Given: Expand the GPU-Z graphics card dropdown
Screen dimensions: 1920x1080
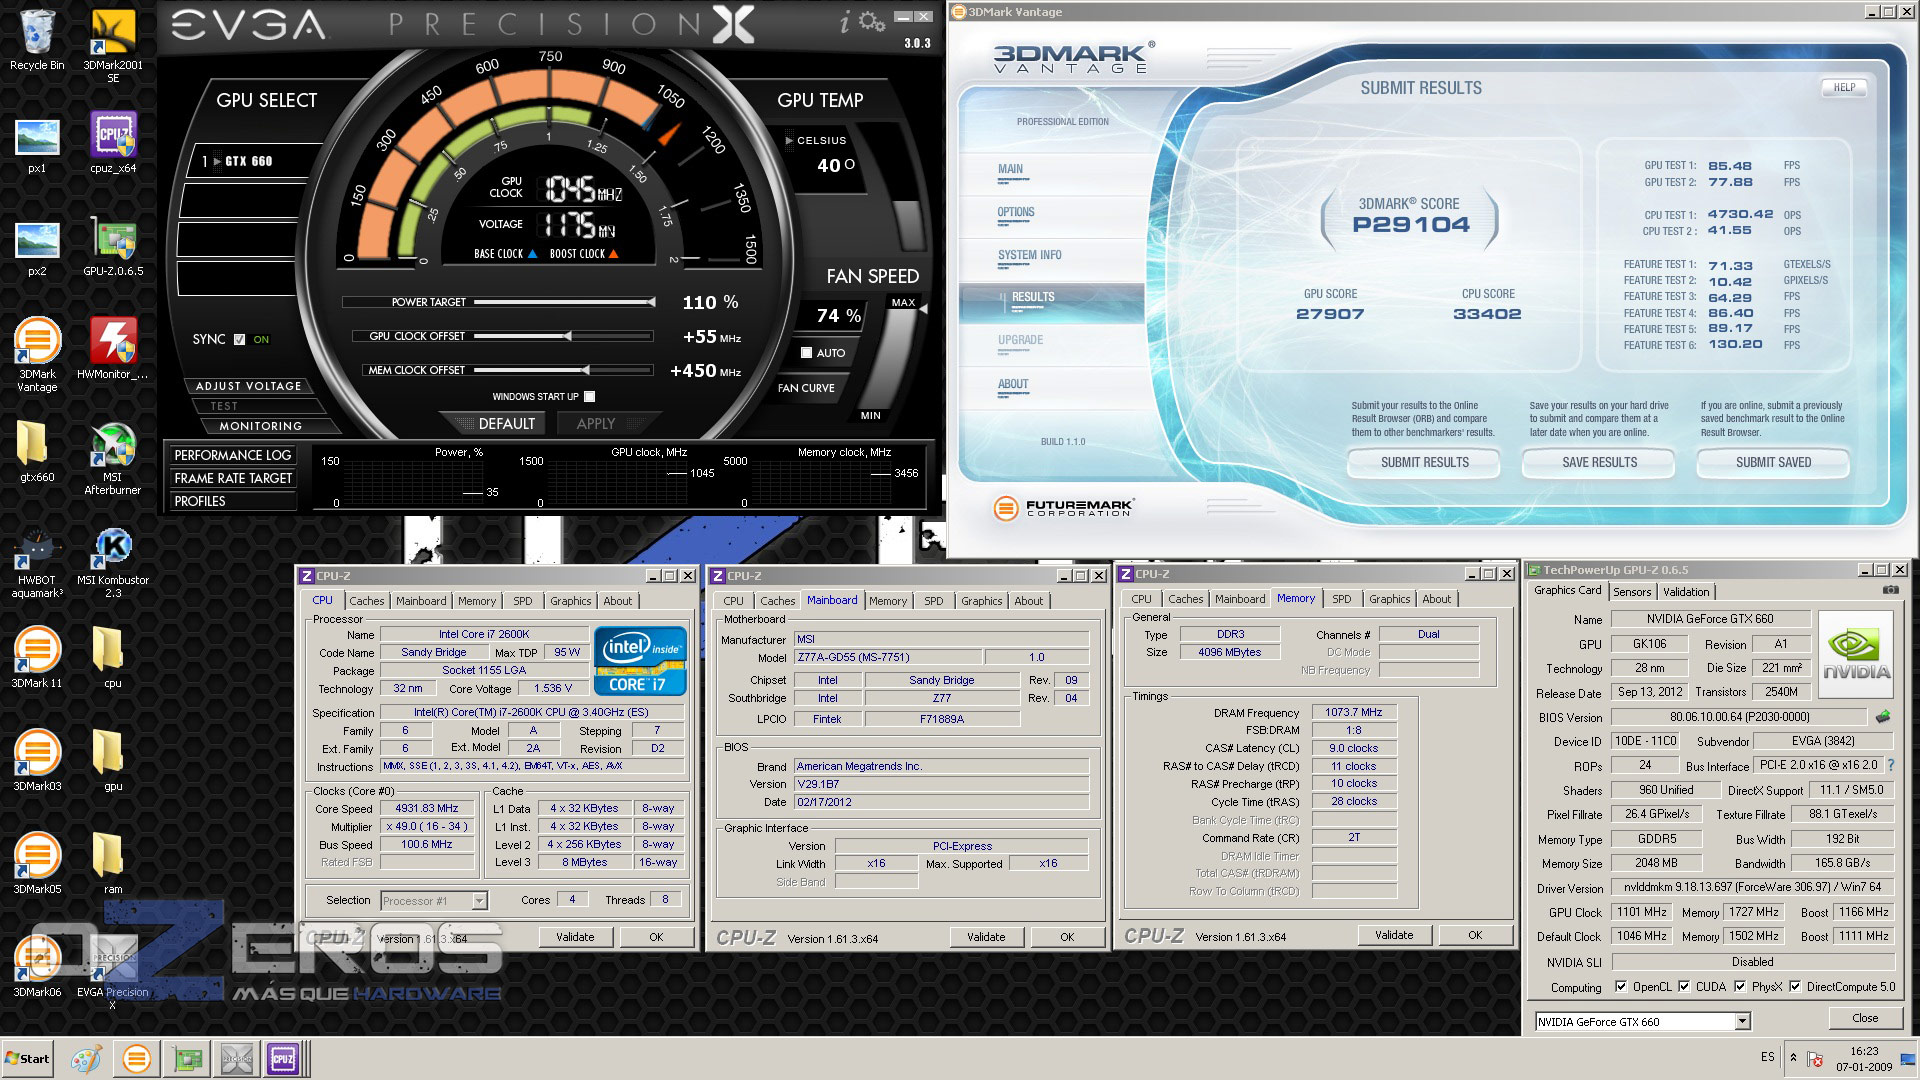Looking at the screenshot, I should coord(1742,1021).
